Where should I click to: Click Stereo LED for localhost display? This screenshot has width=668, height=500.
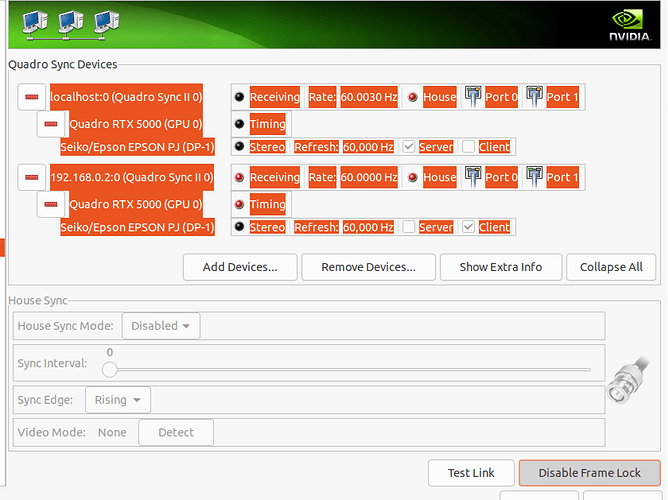pyautogui.click(x=239, y=147)
